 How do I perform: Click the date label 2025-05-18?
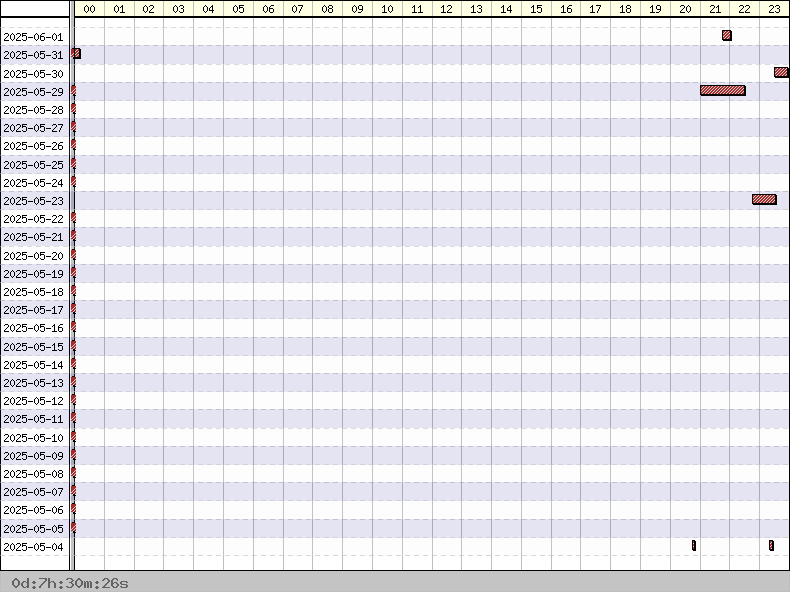(33, 293)
